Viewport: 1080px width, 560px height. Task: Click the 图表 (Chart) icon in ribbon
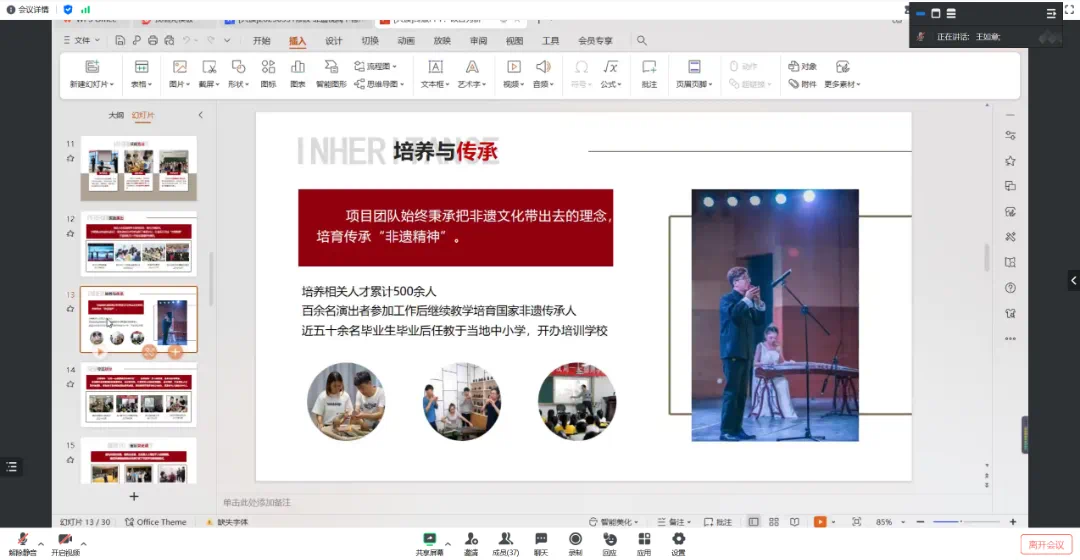click(298, 73)
